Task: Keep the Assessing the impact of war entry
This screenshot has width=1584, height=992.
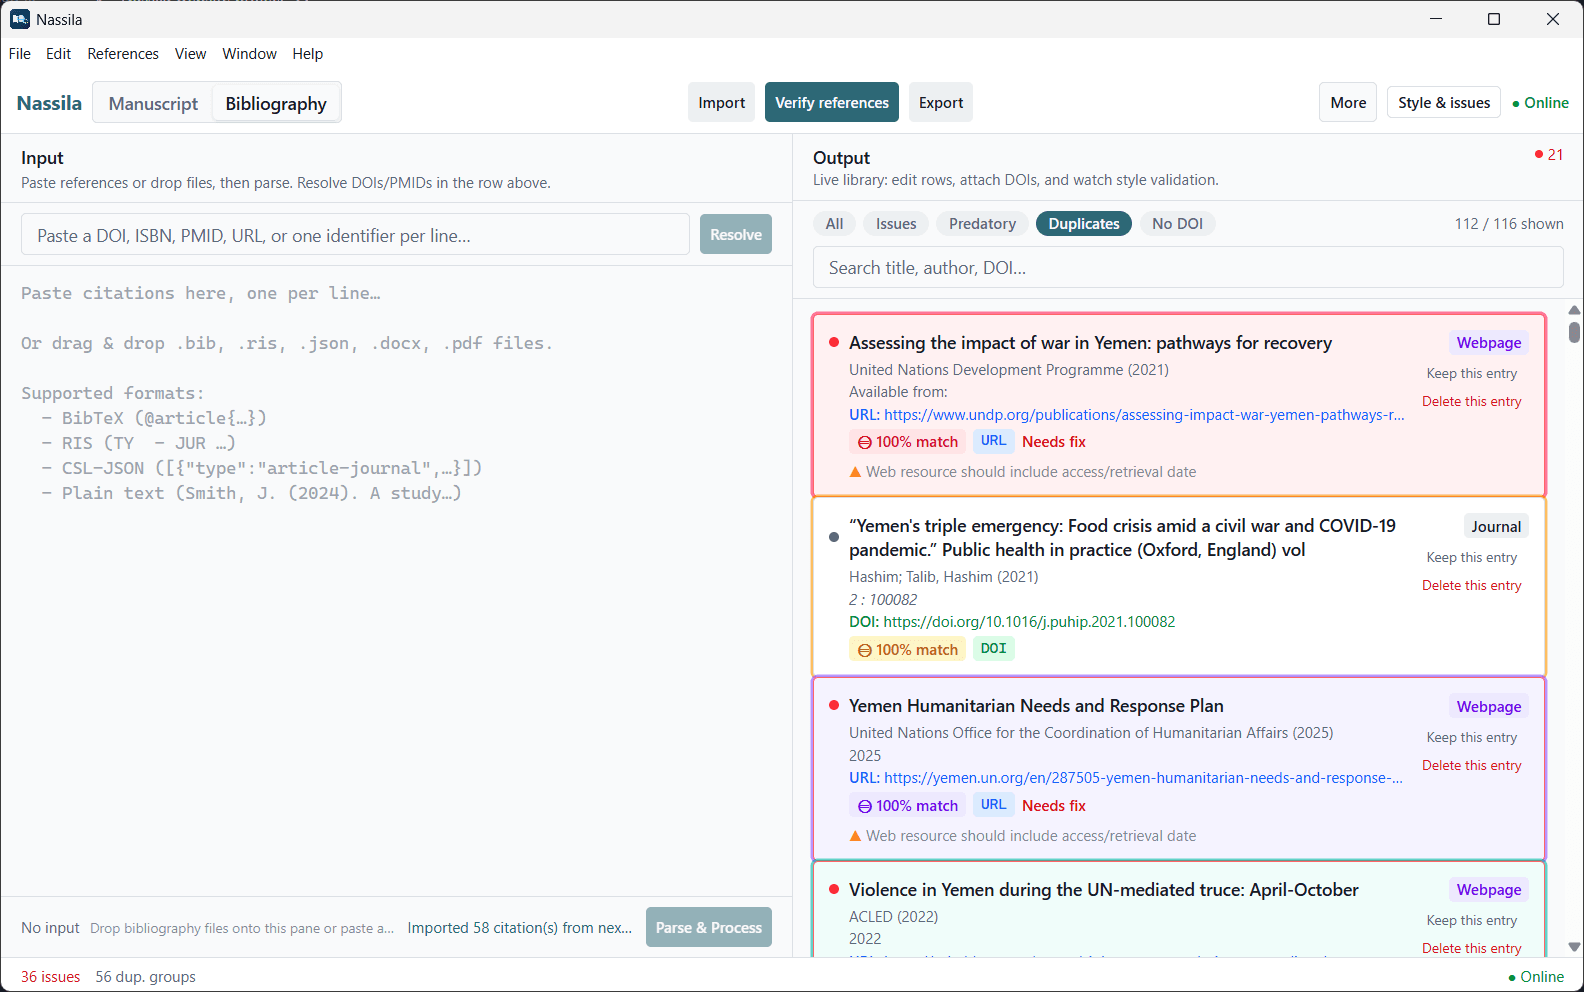Action: click(x=1472, y=373)
